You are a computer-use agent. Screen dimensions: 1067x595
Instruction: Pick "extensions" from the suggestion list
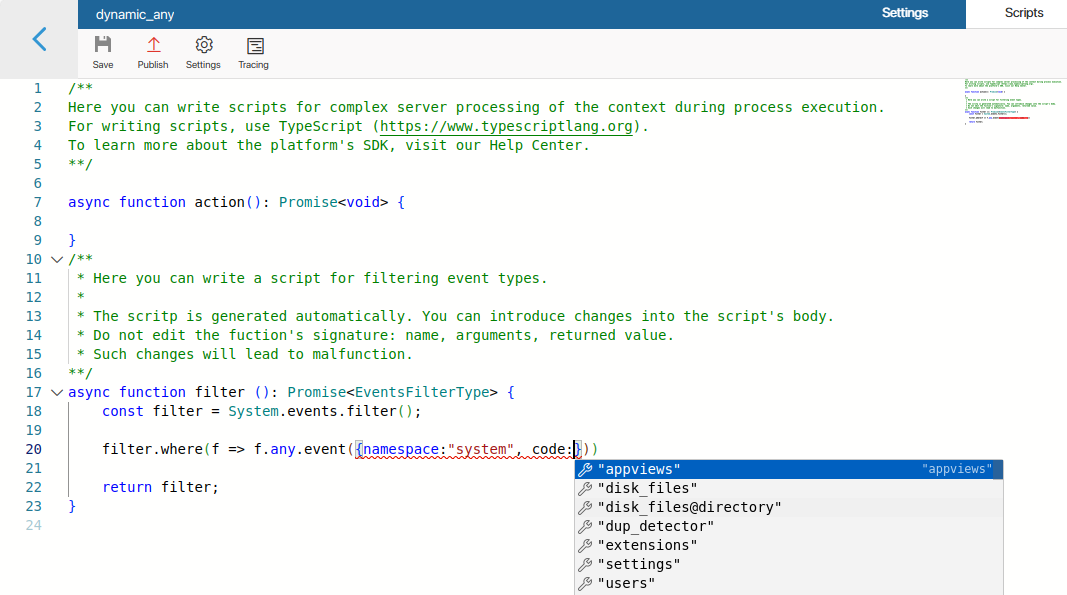[648, 545]
